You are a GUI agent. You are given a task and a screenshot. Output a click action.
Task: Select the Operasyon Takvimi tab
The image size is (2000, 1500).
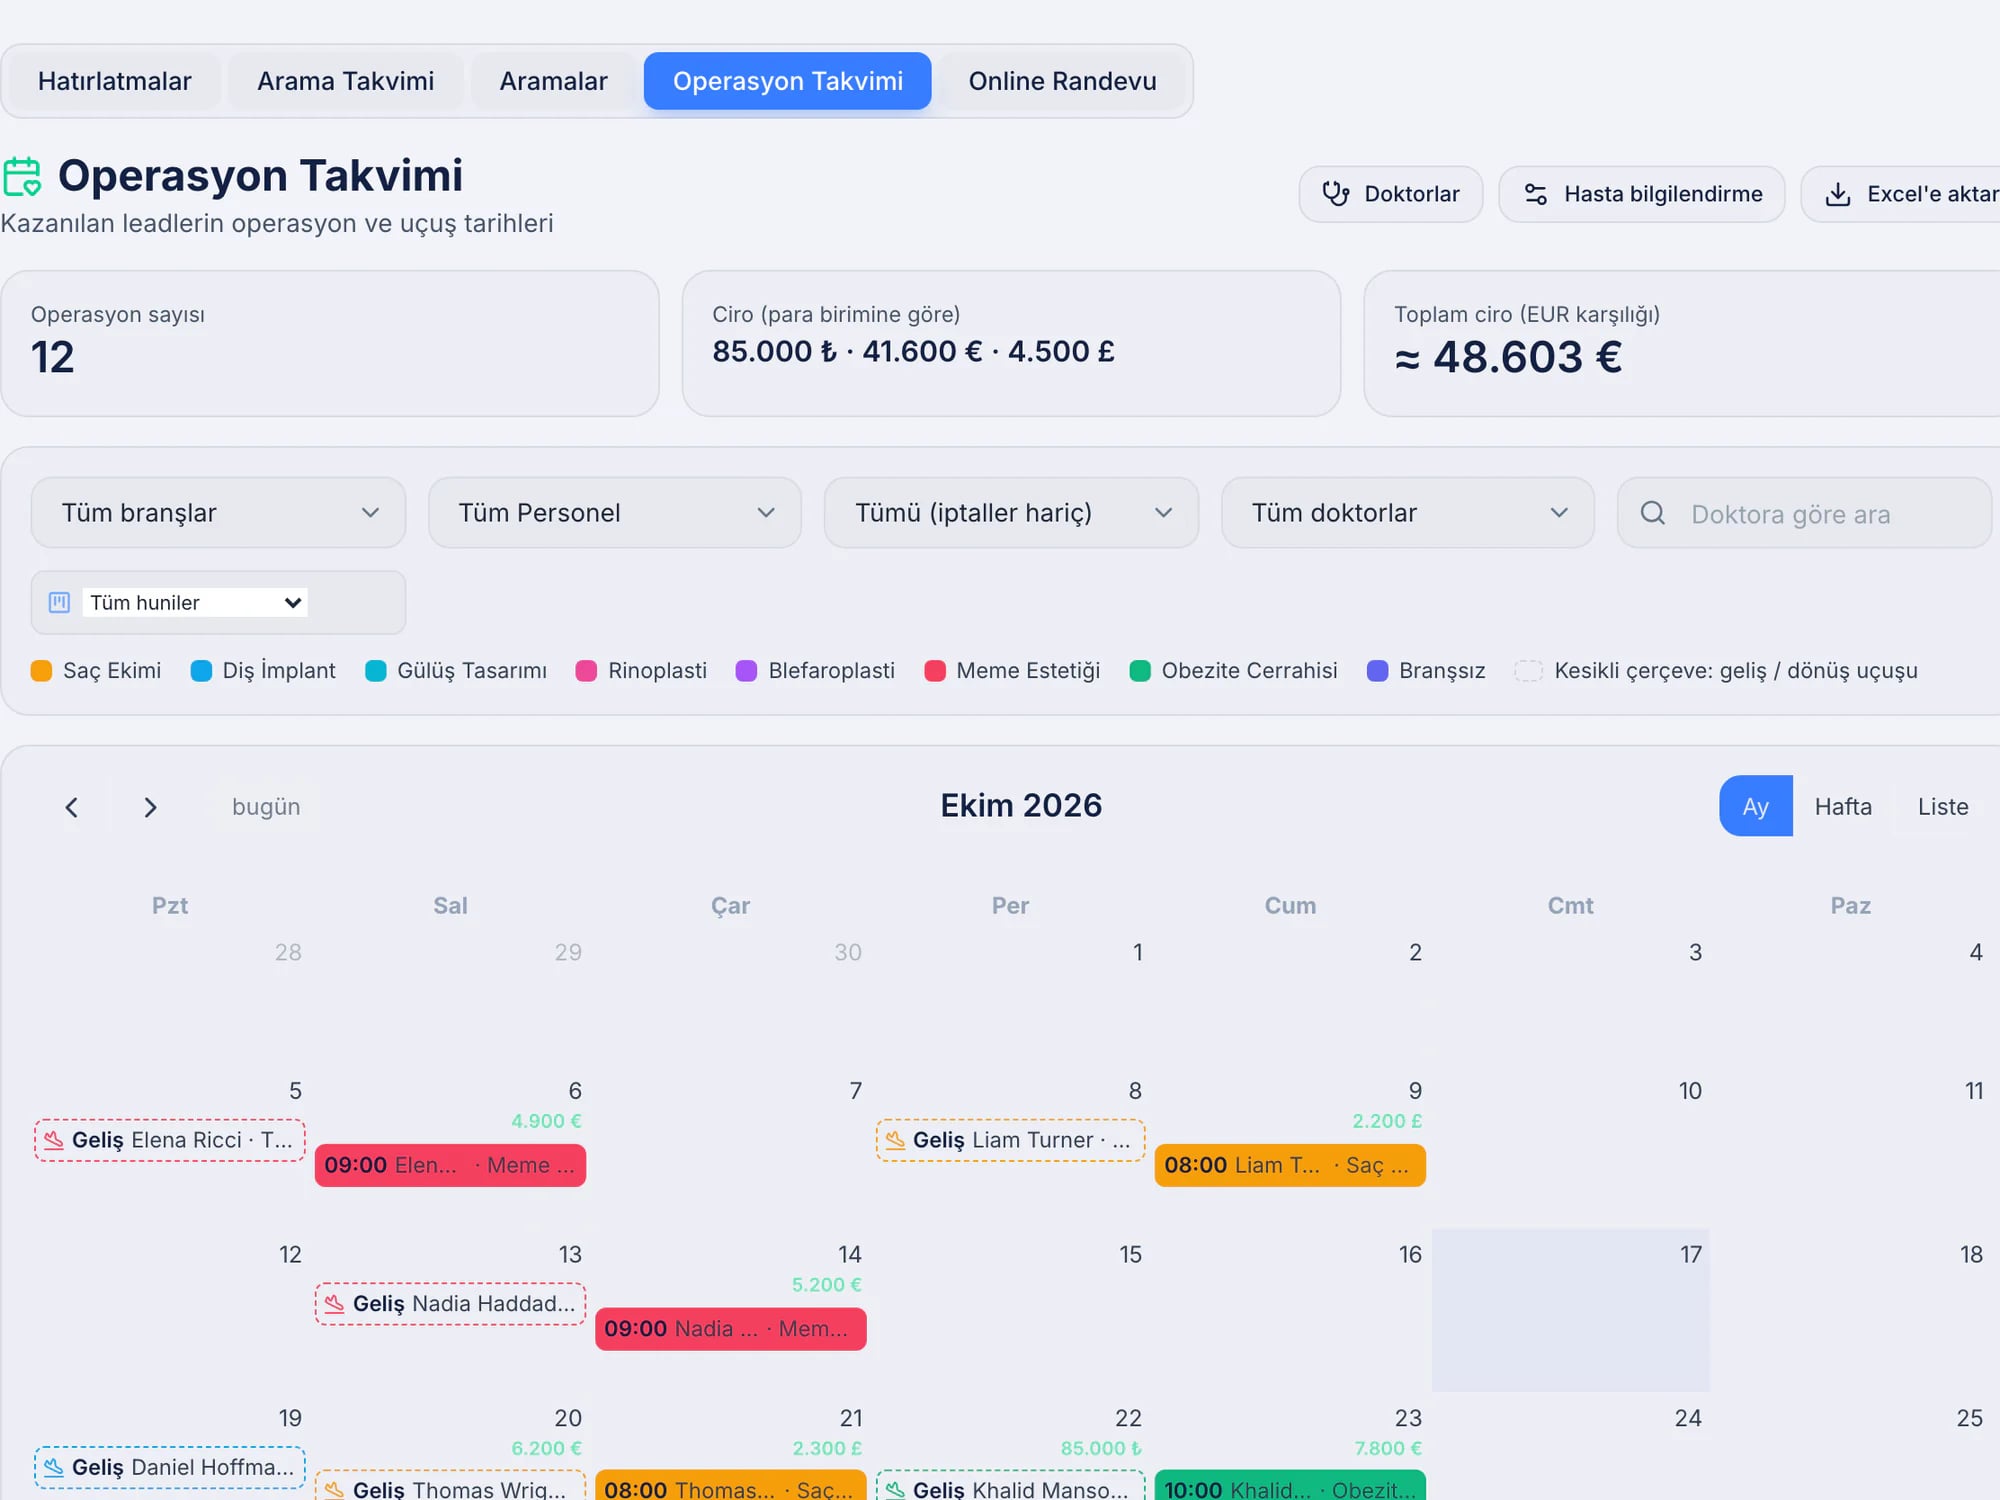788,81
